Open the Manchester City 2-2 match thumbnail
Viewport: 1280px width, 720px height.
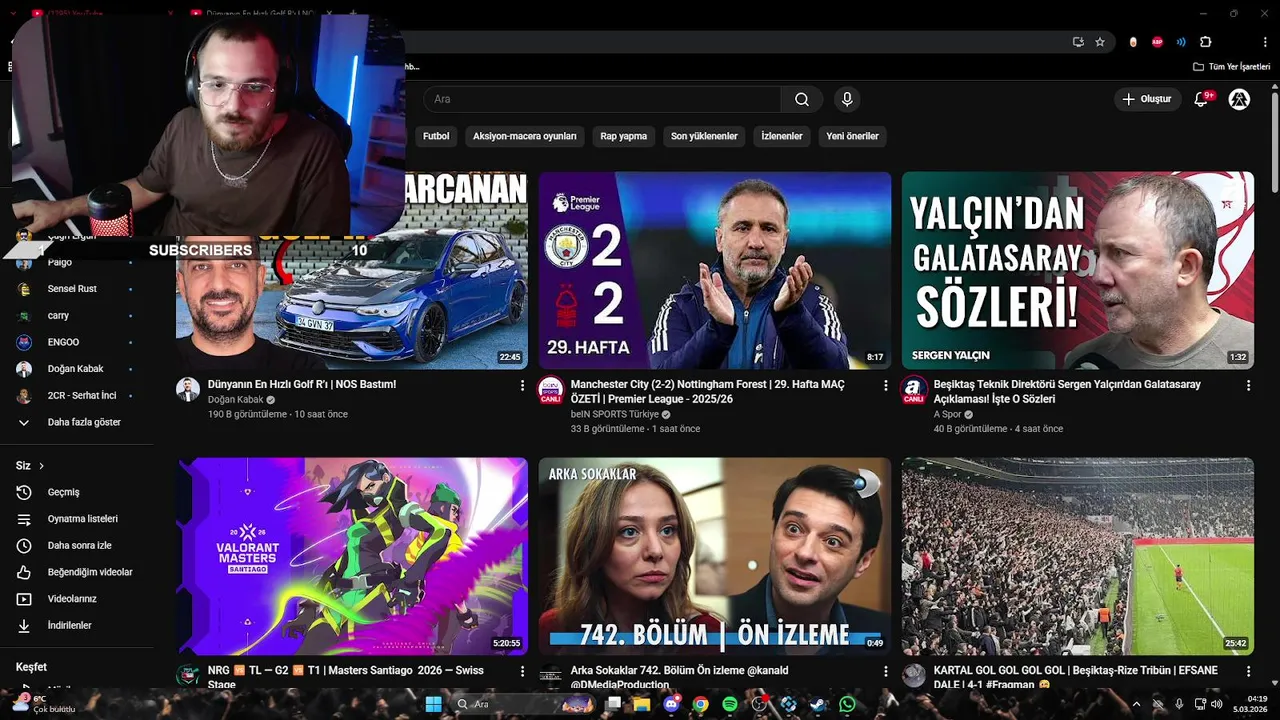pyautogui.click(x=715, y=270)
